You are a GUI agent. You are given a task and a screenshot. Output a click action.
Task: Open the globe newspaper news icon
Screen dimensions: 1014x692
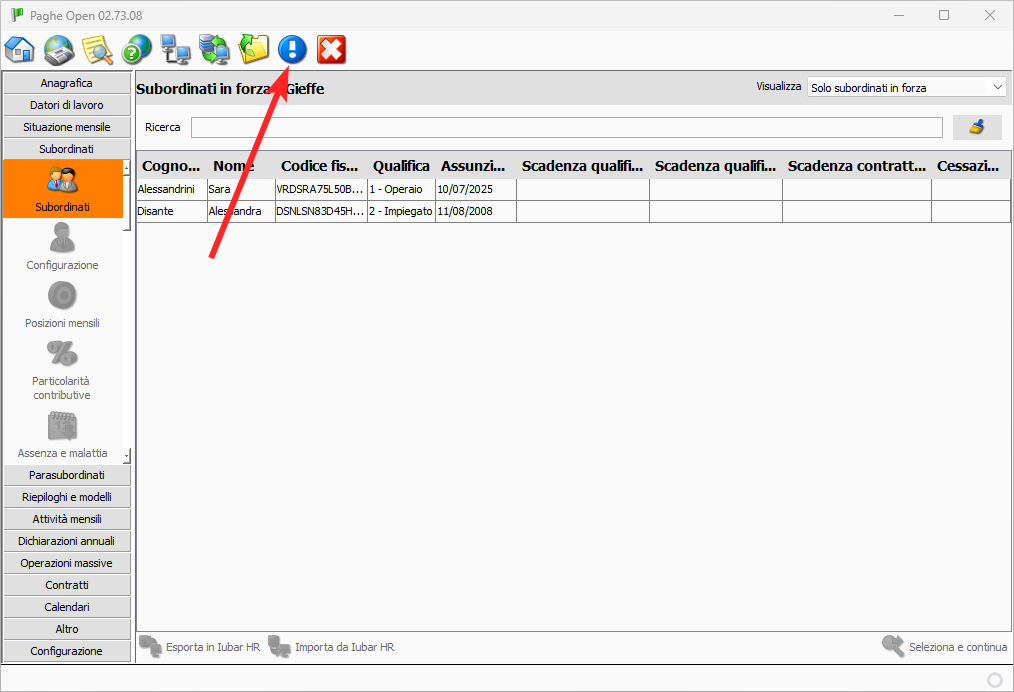coord(59,49)
